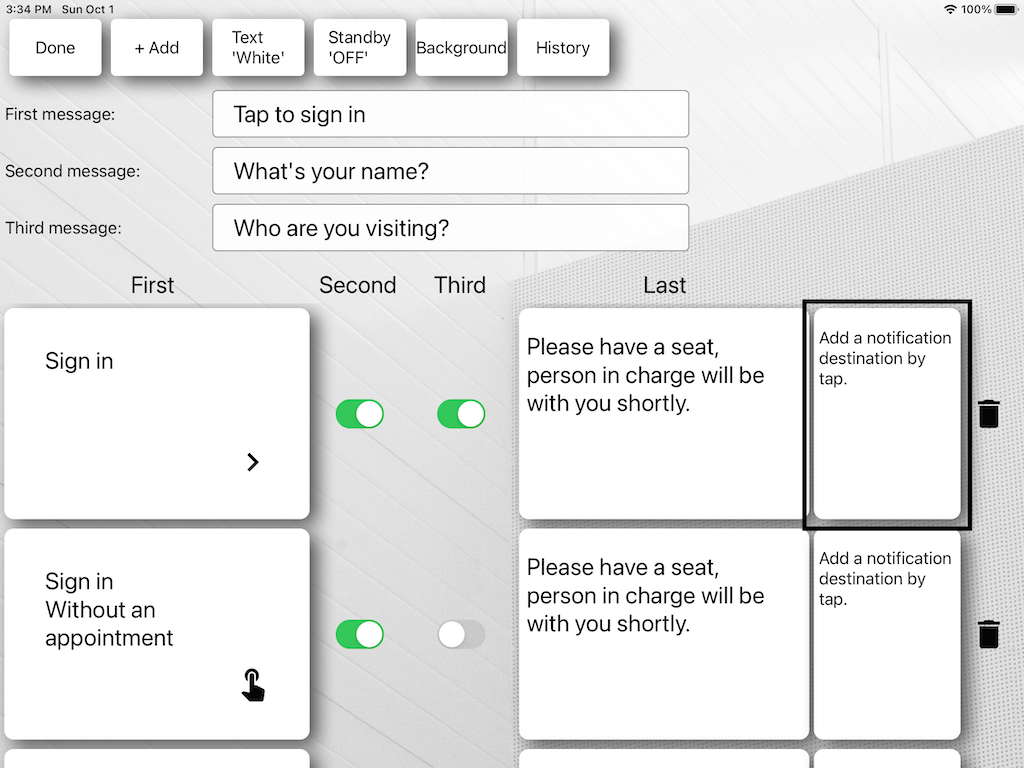The image size is (1024, 768).
Task: Switch off Second toggle for 'Without an appointment'
Action: (359, 634)
